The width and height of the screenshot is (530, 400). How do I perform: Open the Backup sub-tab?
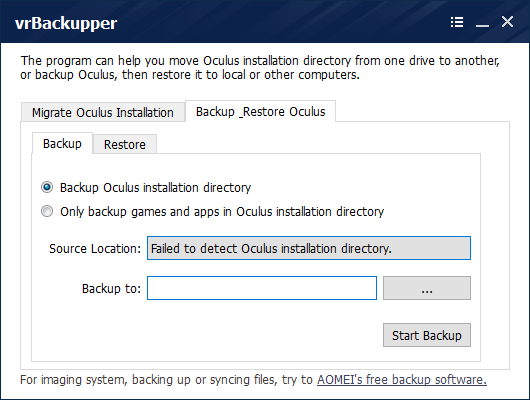pos(62,143)
